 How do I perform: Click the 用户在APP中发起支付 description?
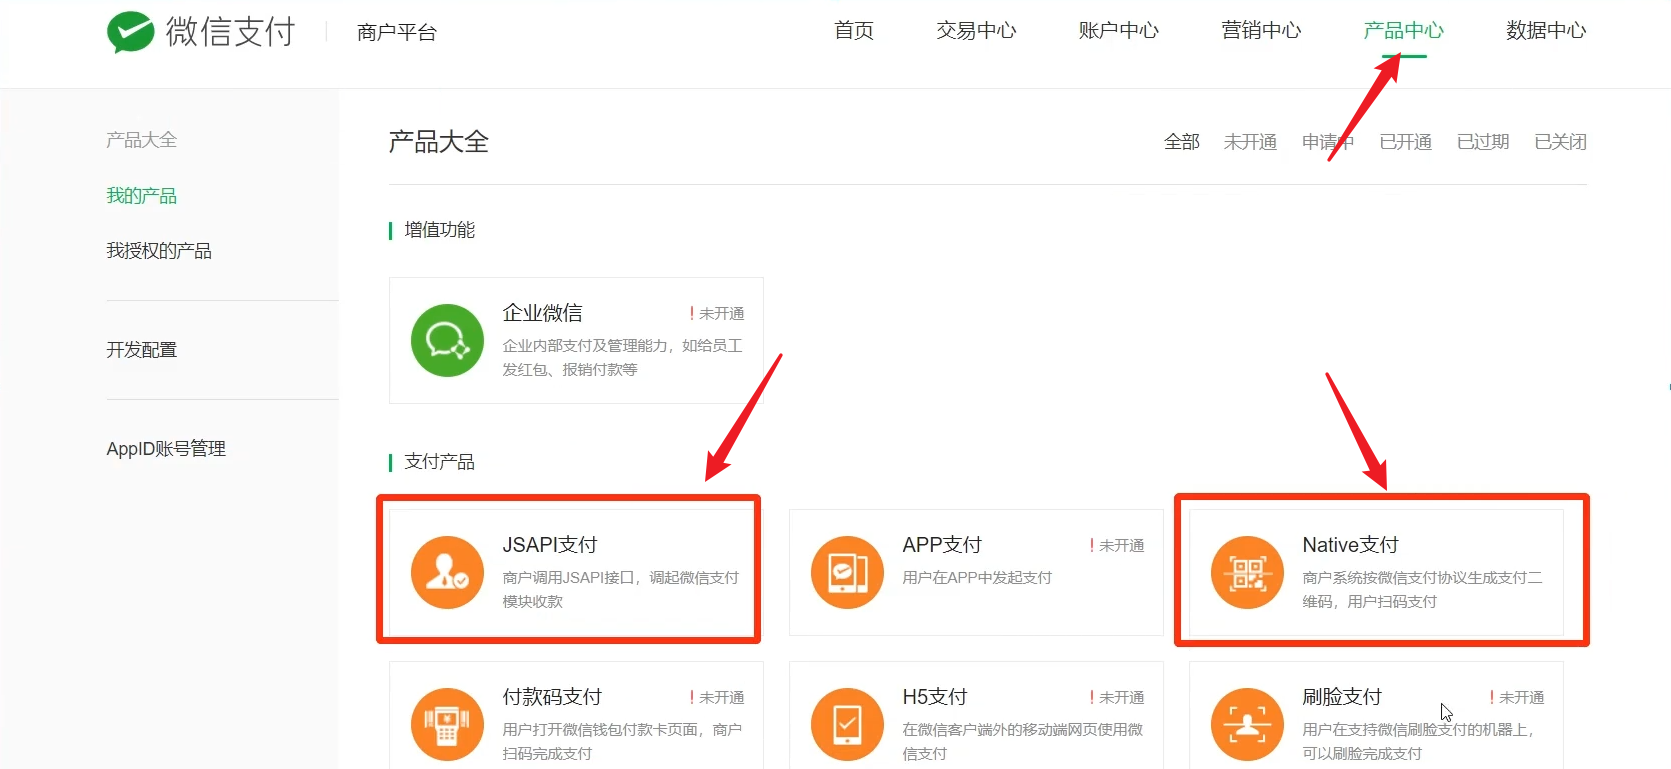point(977,578)
